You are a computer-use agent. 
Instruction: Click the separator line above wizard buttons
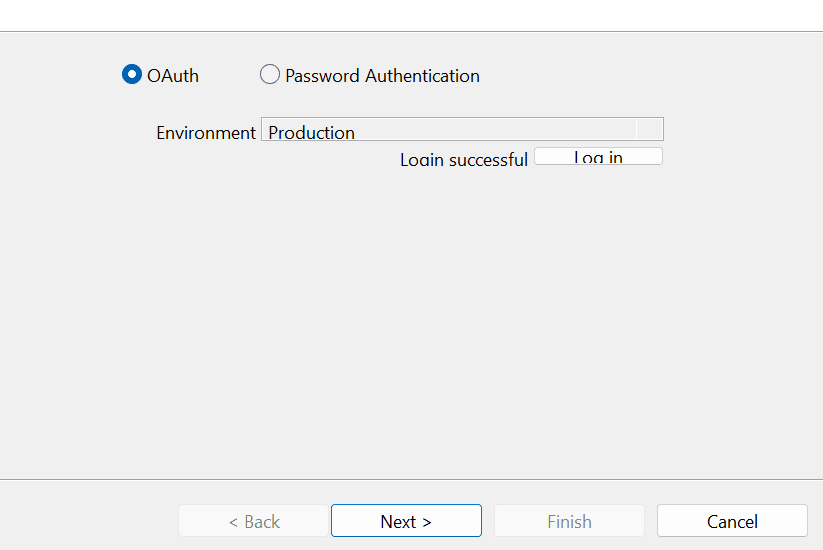(411, 479)
